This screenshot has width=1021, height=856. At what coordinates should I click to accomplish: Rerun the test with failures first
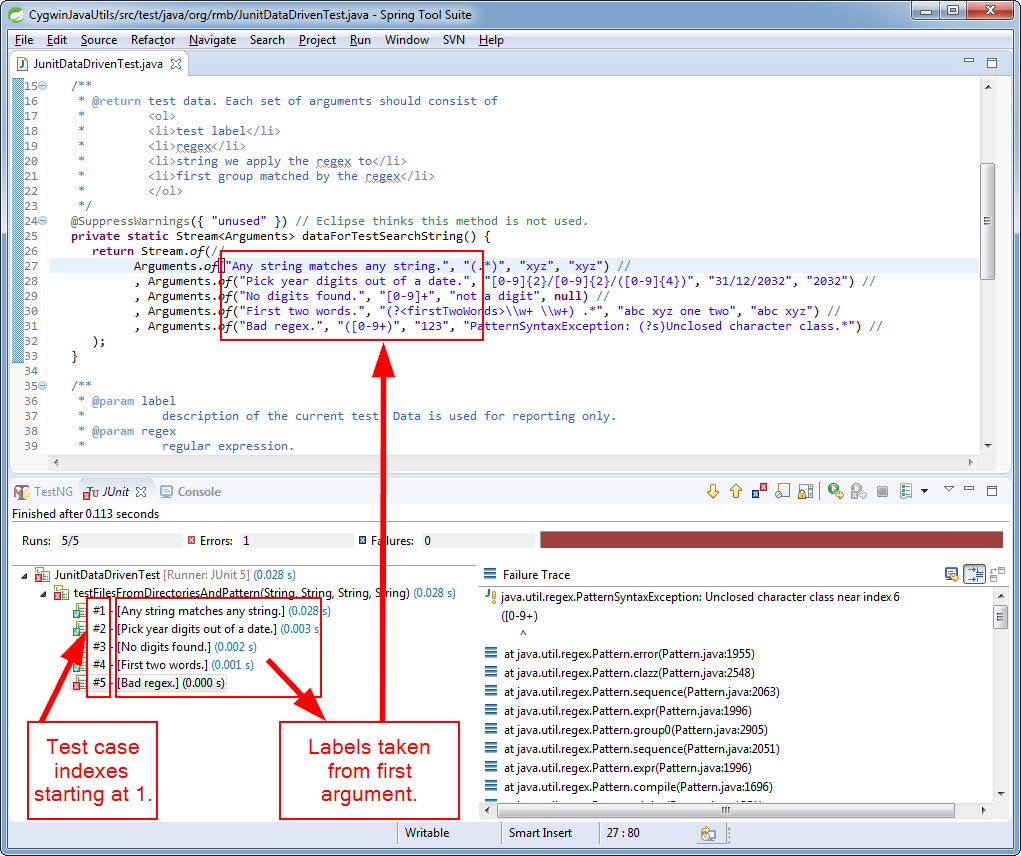(x=857, y=491)
